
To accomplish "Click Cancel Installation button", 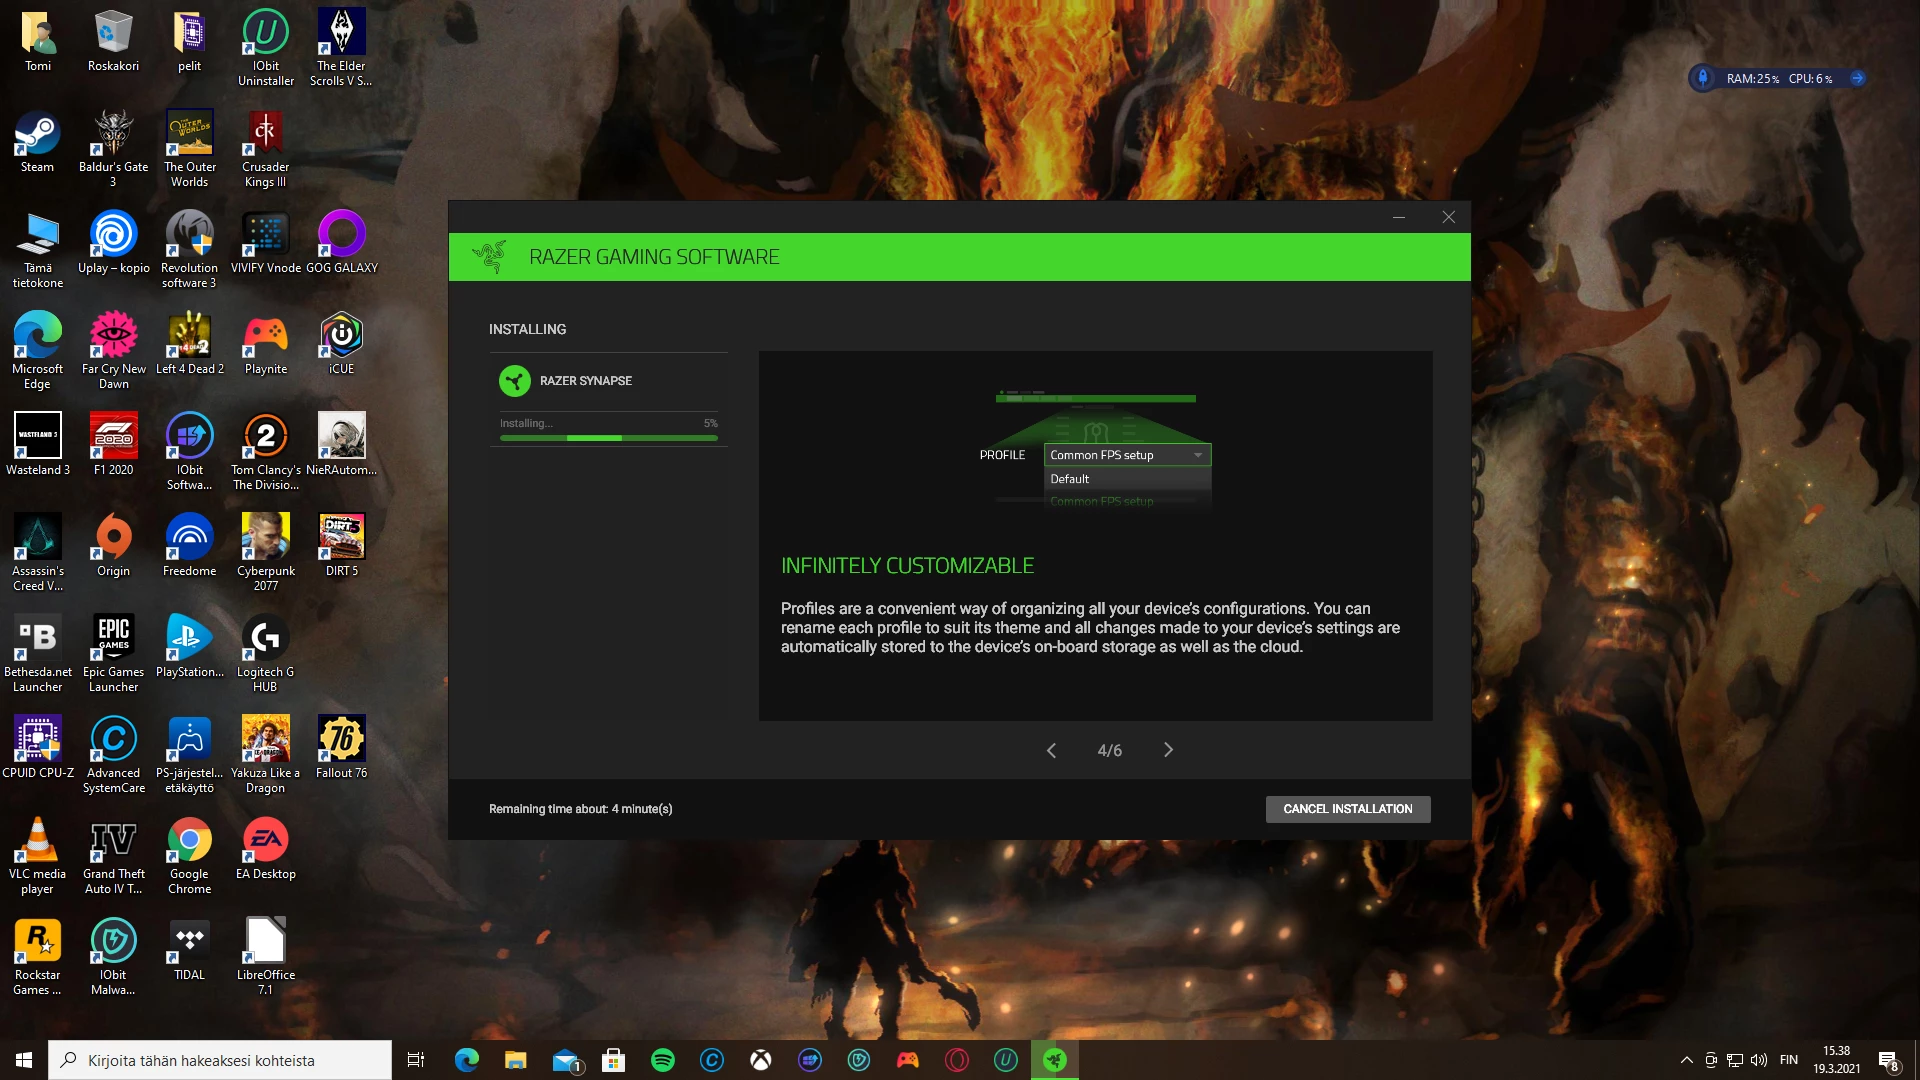I will point(1347,809).
